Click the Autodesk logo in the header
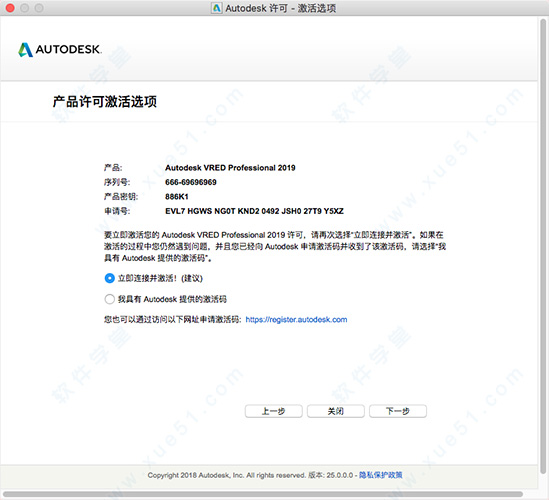 (x=60, y=49)
